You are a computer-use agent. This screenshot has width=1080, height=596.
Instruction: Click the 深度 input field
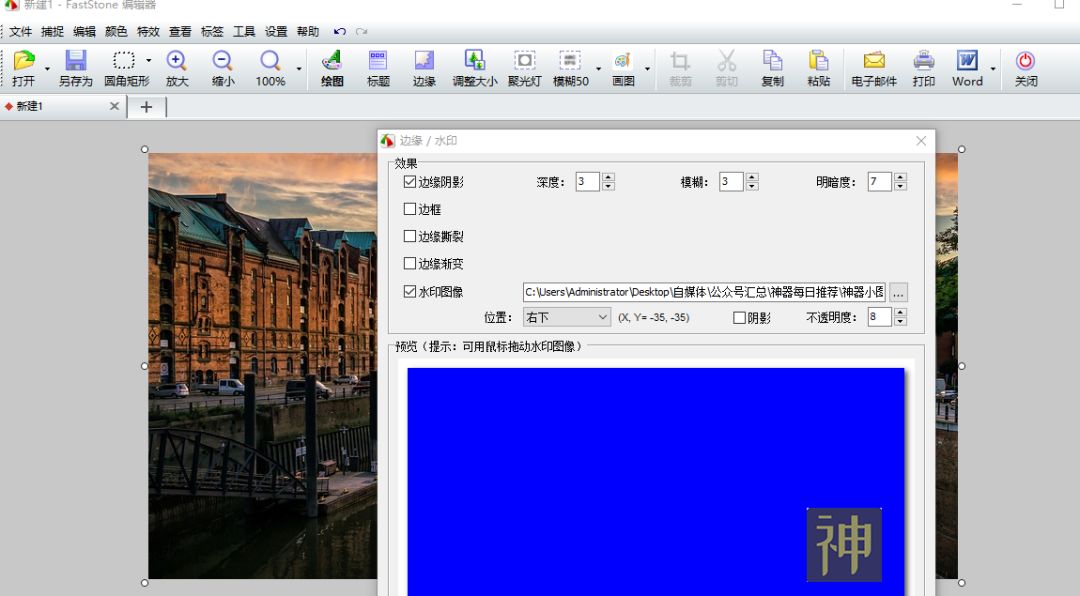coord(588,181)
